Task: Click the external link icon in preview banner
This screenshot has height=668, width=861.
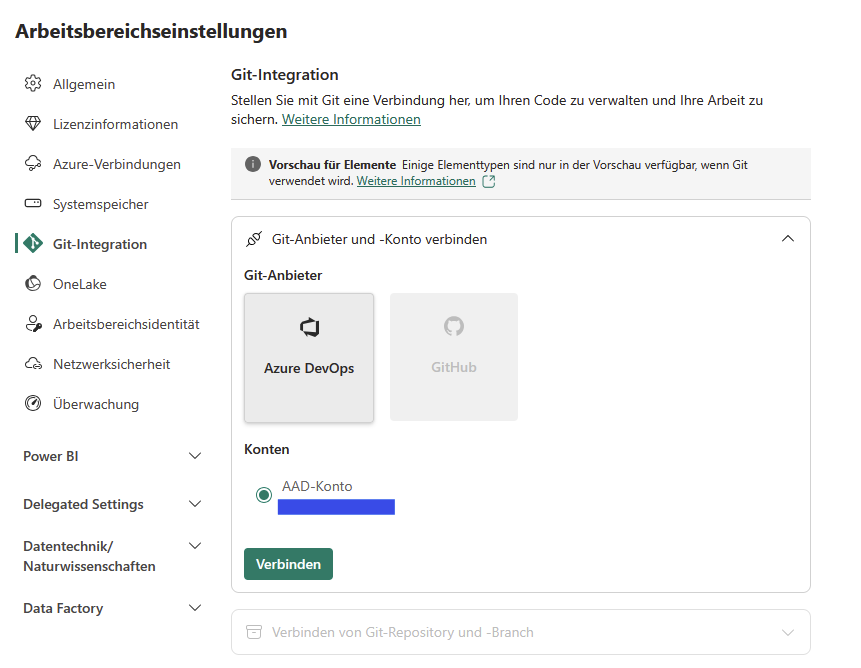Action: (489, 181)
